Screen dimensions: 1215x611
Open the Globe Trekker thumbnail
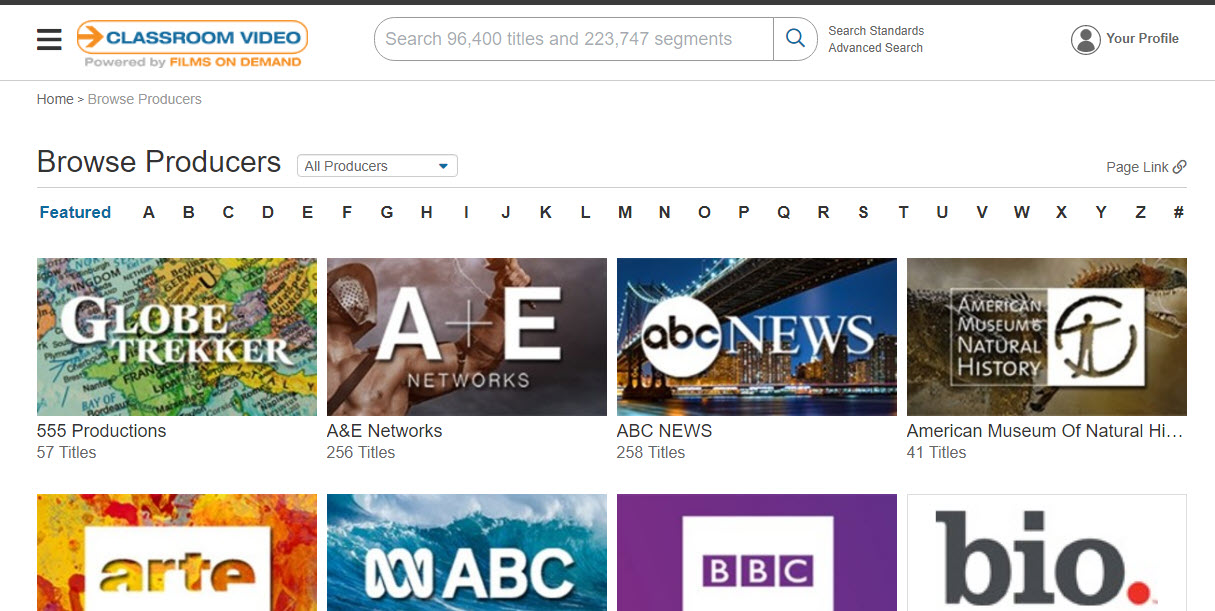point(177,337)
